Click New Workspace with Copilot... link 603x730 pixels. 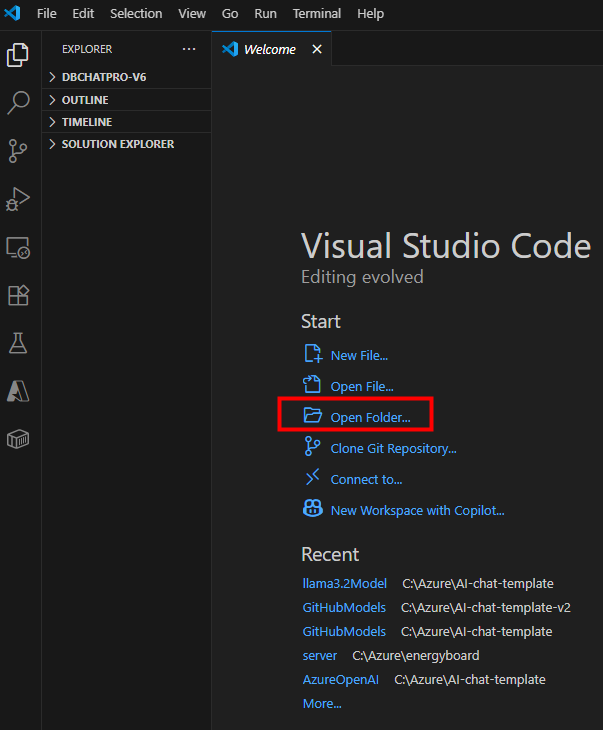pyautogui.click(x=417, y=511)
